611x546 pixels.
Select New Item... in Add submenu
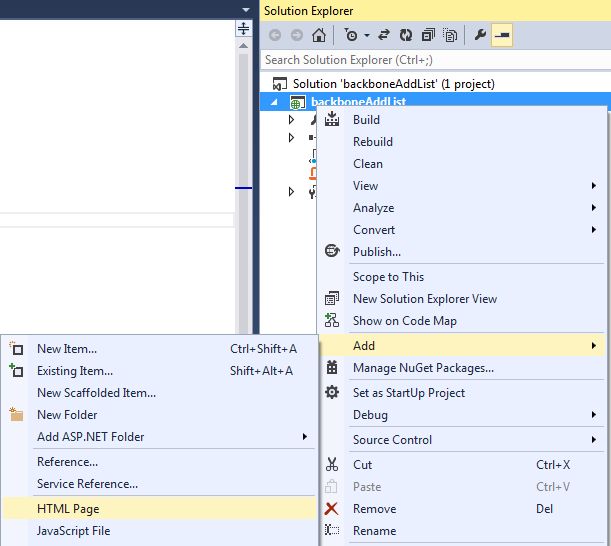tap(159, 349)
